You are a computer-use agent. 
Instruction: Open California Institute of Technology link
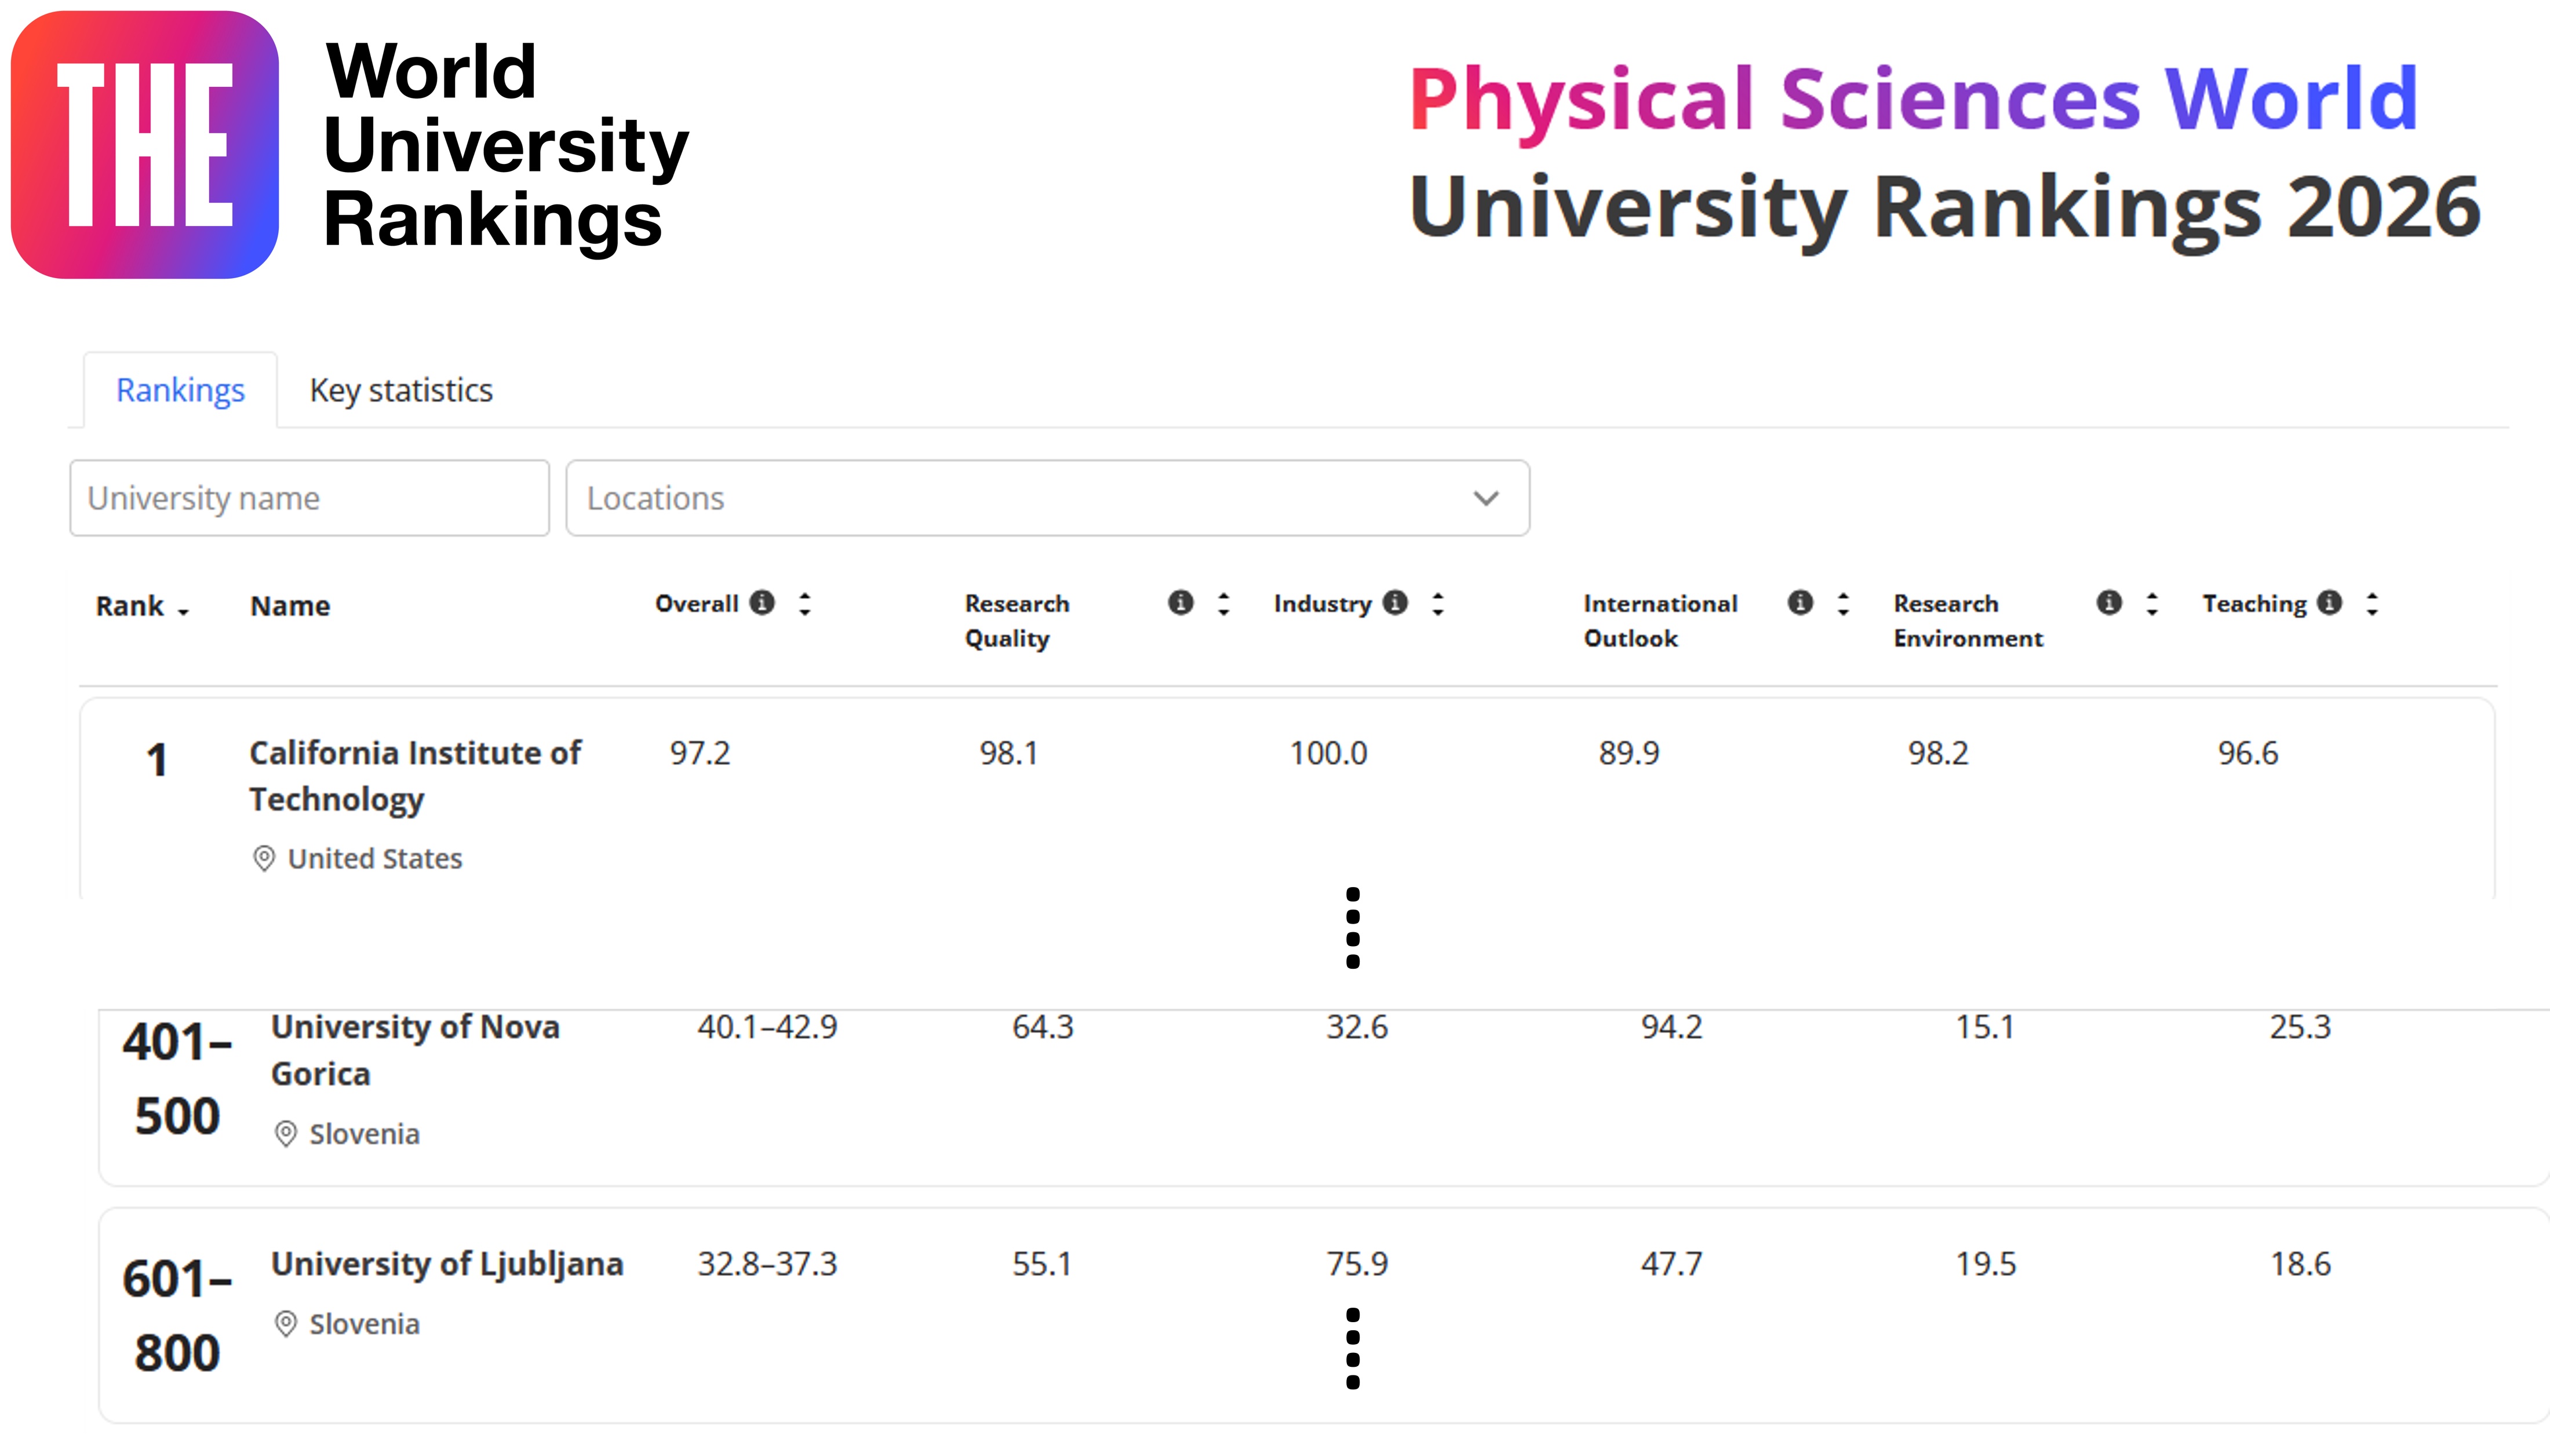click(414, 775)
